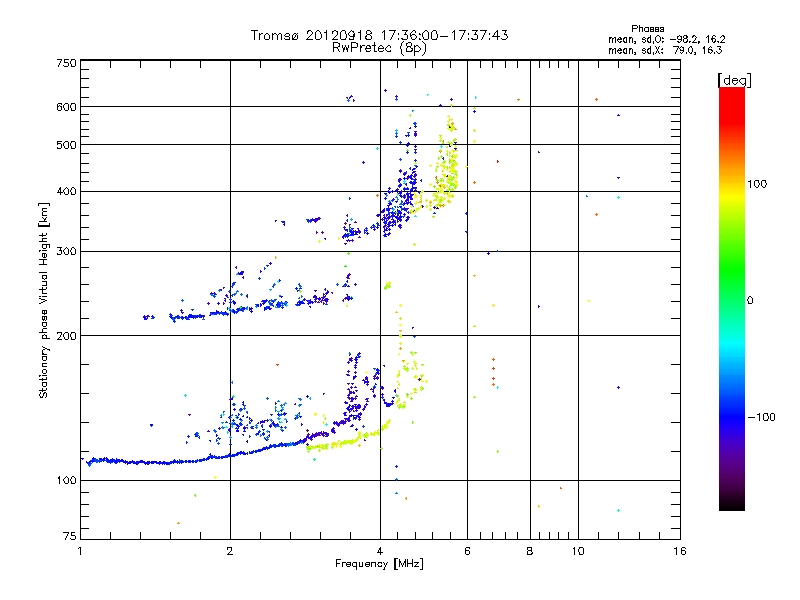The width and height of the screenshot is (800, 600).
Task: Click the x-axis tick label '8'
Action: [x=530, y=551]
